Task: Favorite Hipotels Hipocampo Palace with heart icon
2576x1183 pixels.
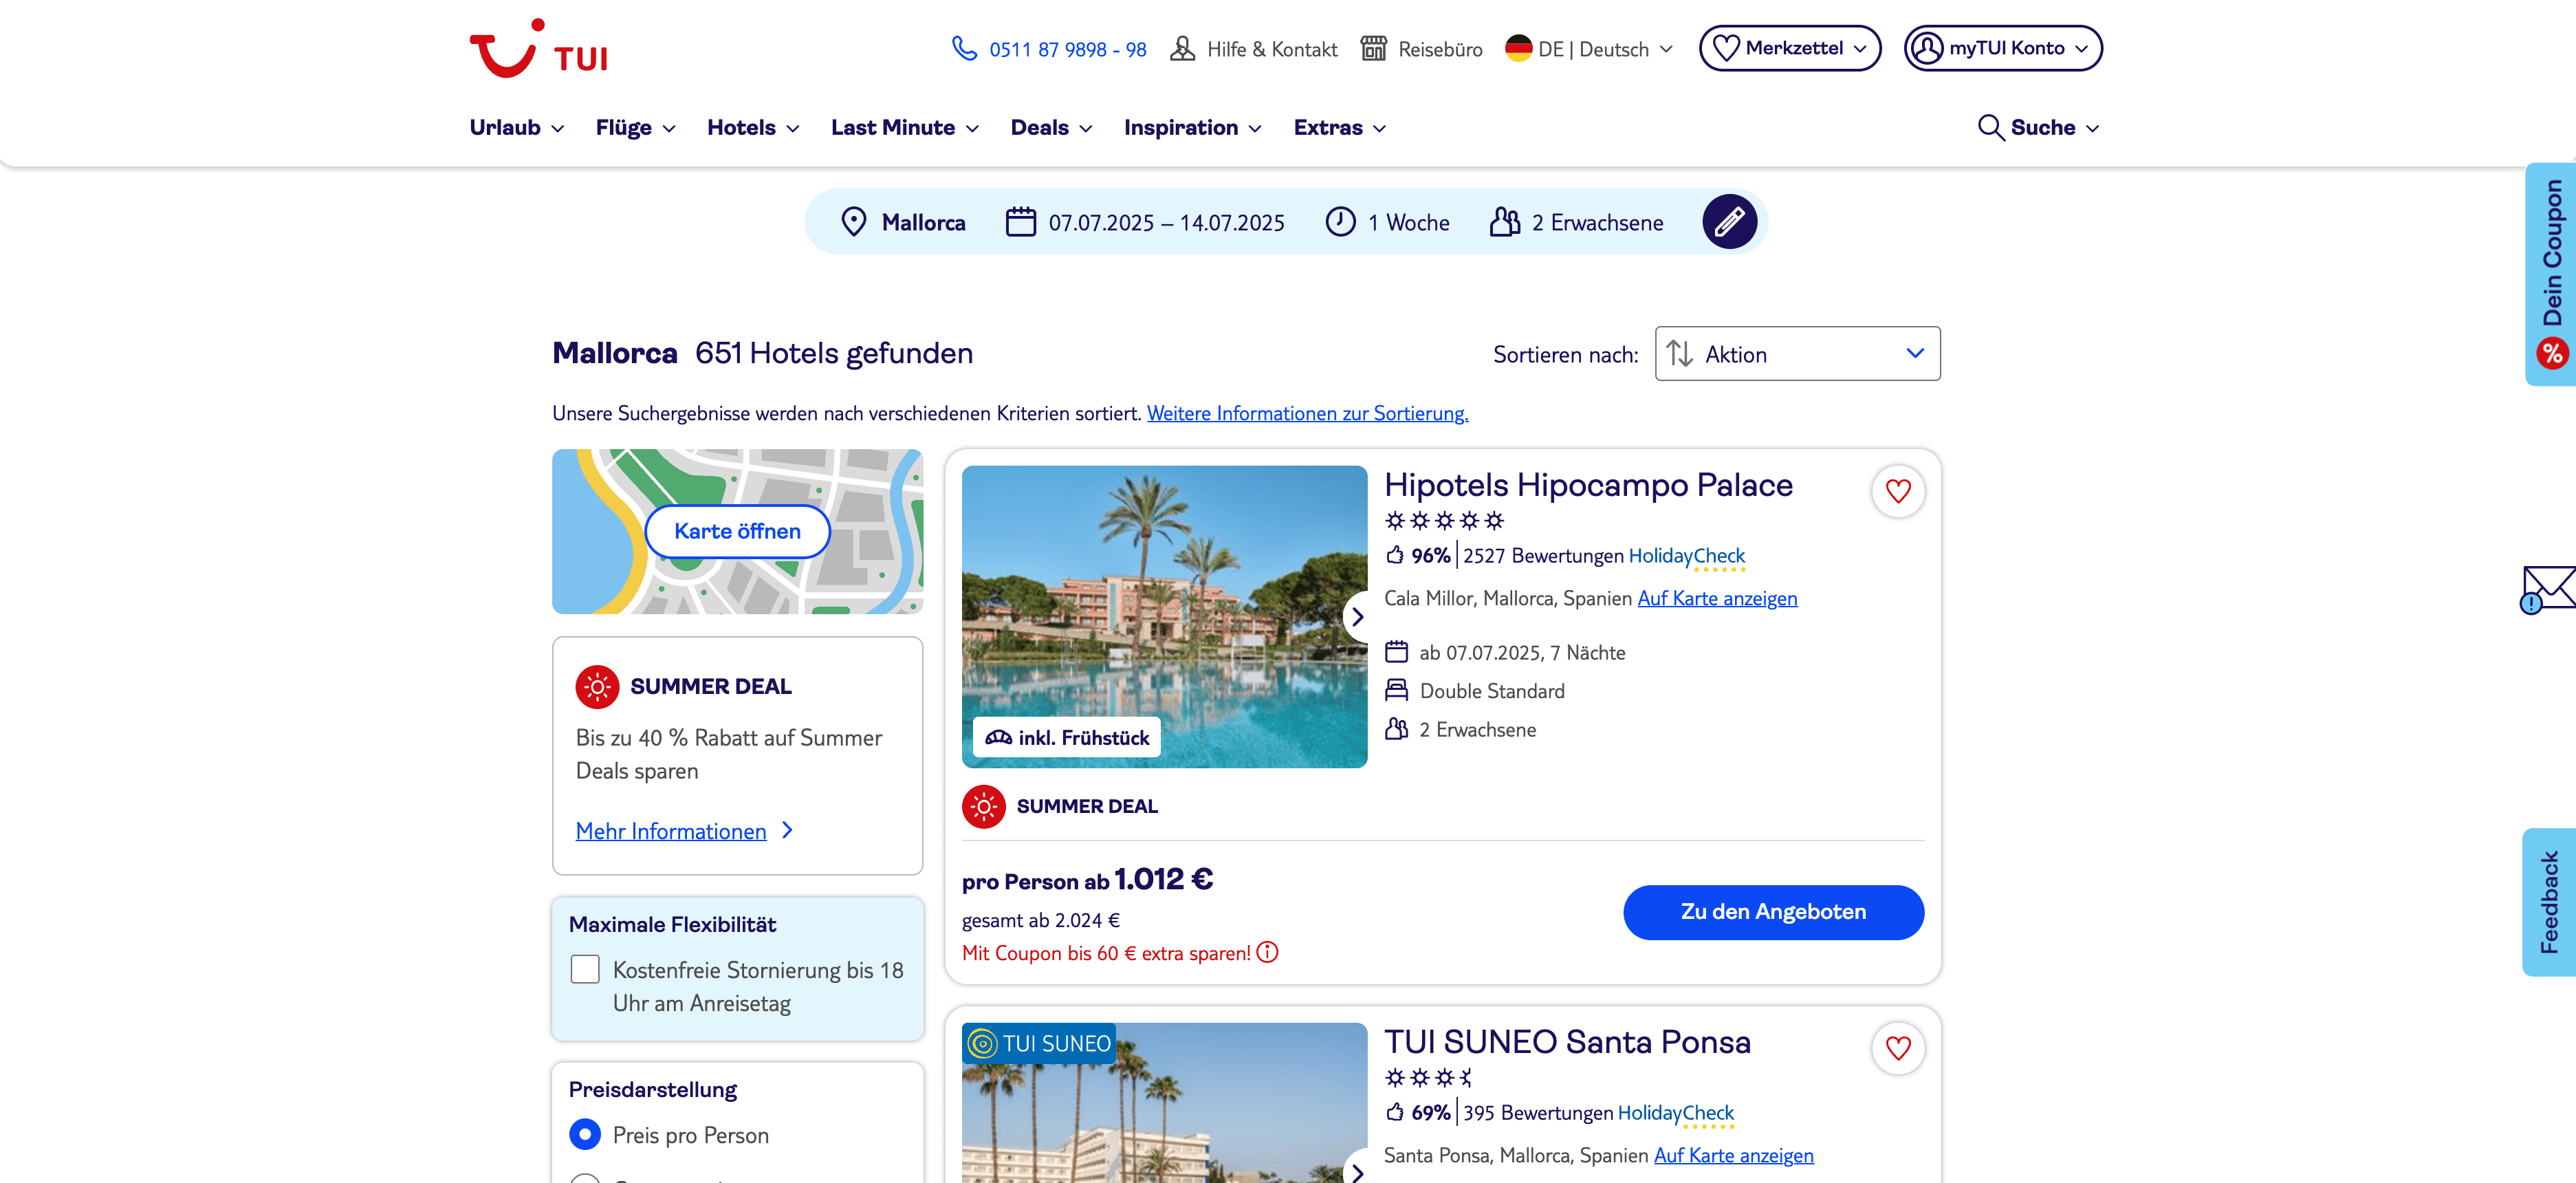Action: point(1897,492)
